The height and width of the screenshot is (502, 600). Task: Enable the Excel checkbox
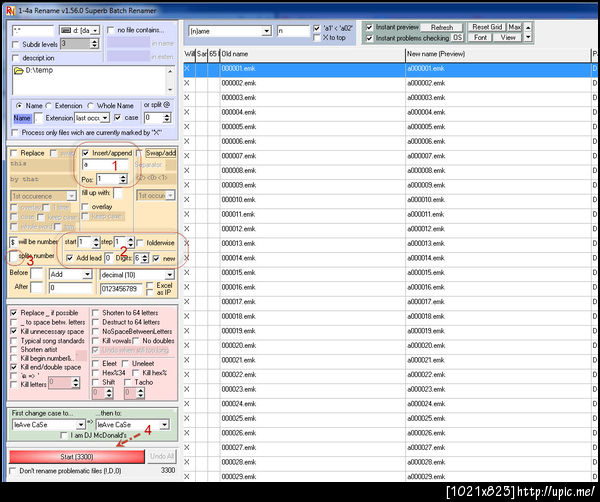pyautogui.click(x=150, y=285)
